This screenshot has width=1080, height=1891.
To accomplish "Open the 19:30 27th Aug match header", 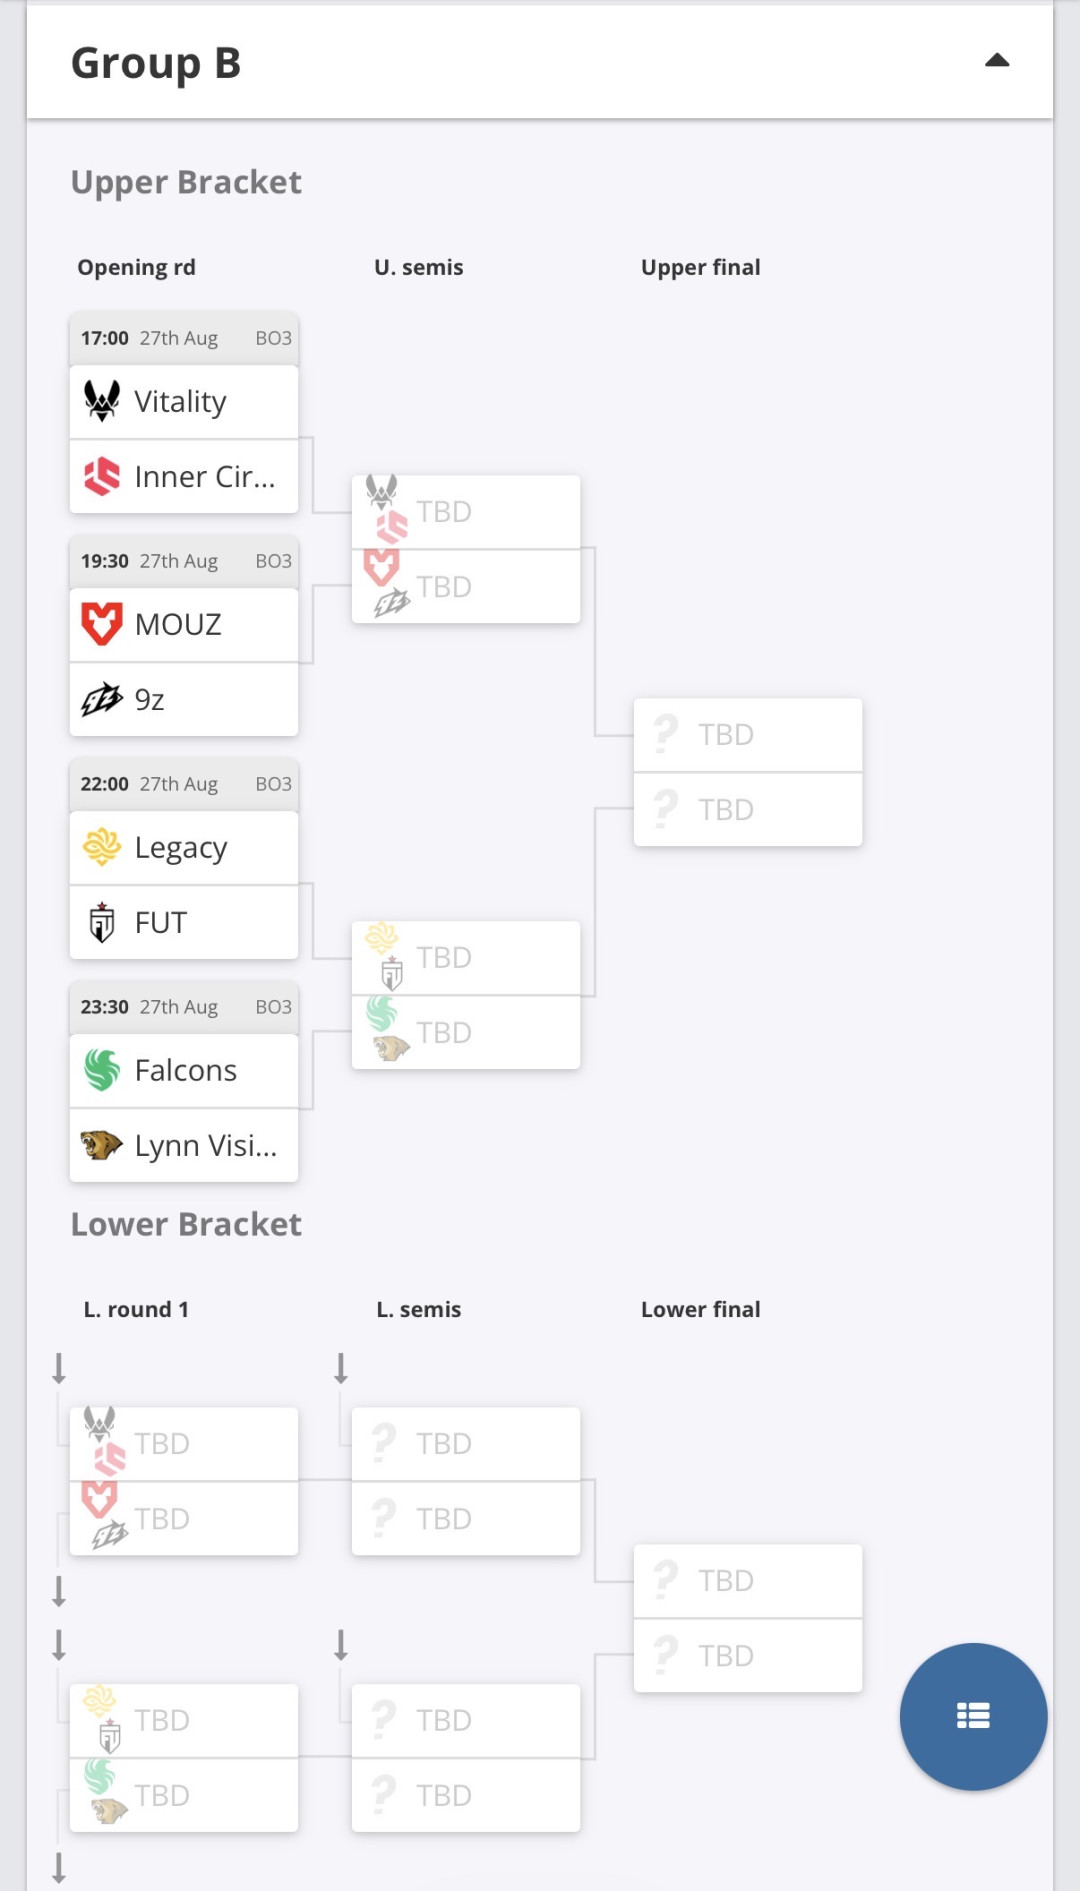I will pyautogui.click(x=184, y=561).
